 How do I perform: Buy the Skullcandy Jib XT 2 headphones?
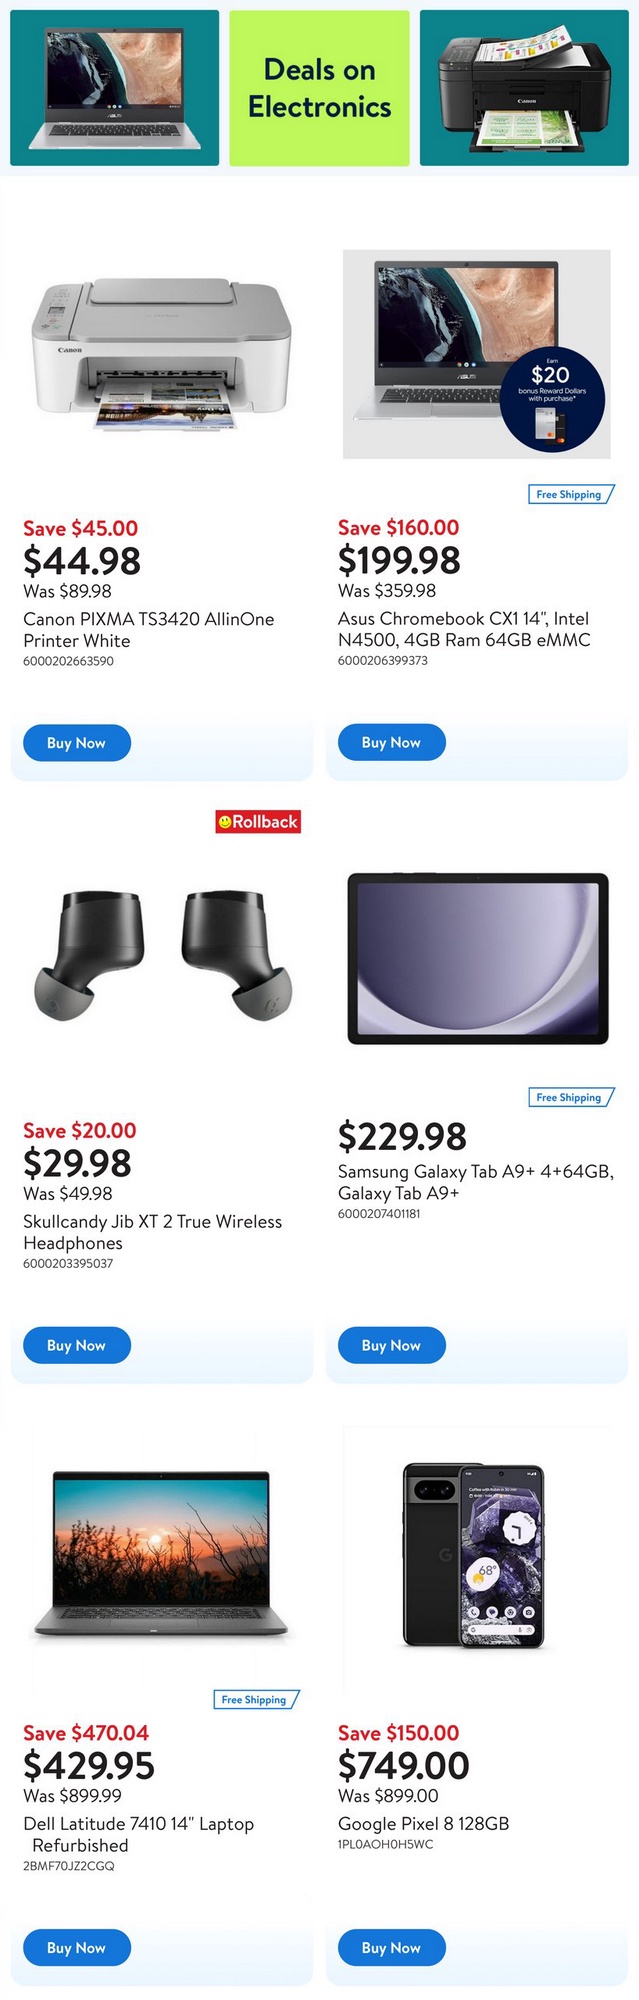[x=77, y=1345]
